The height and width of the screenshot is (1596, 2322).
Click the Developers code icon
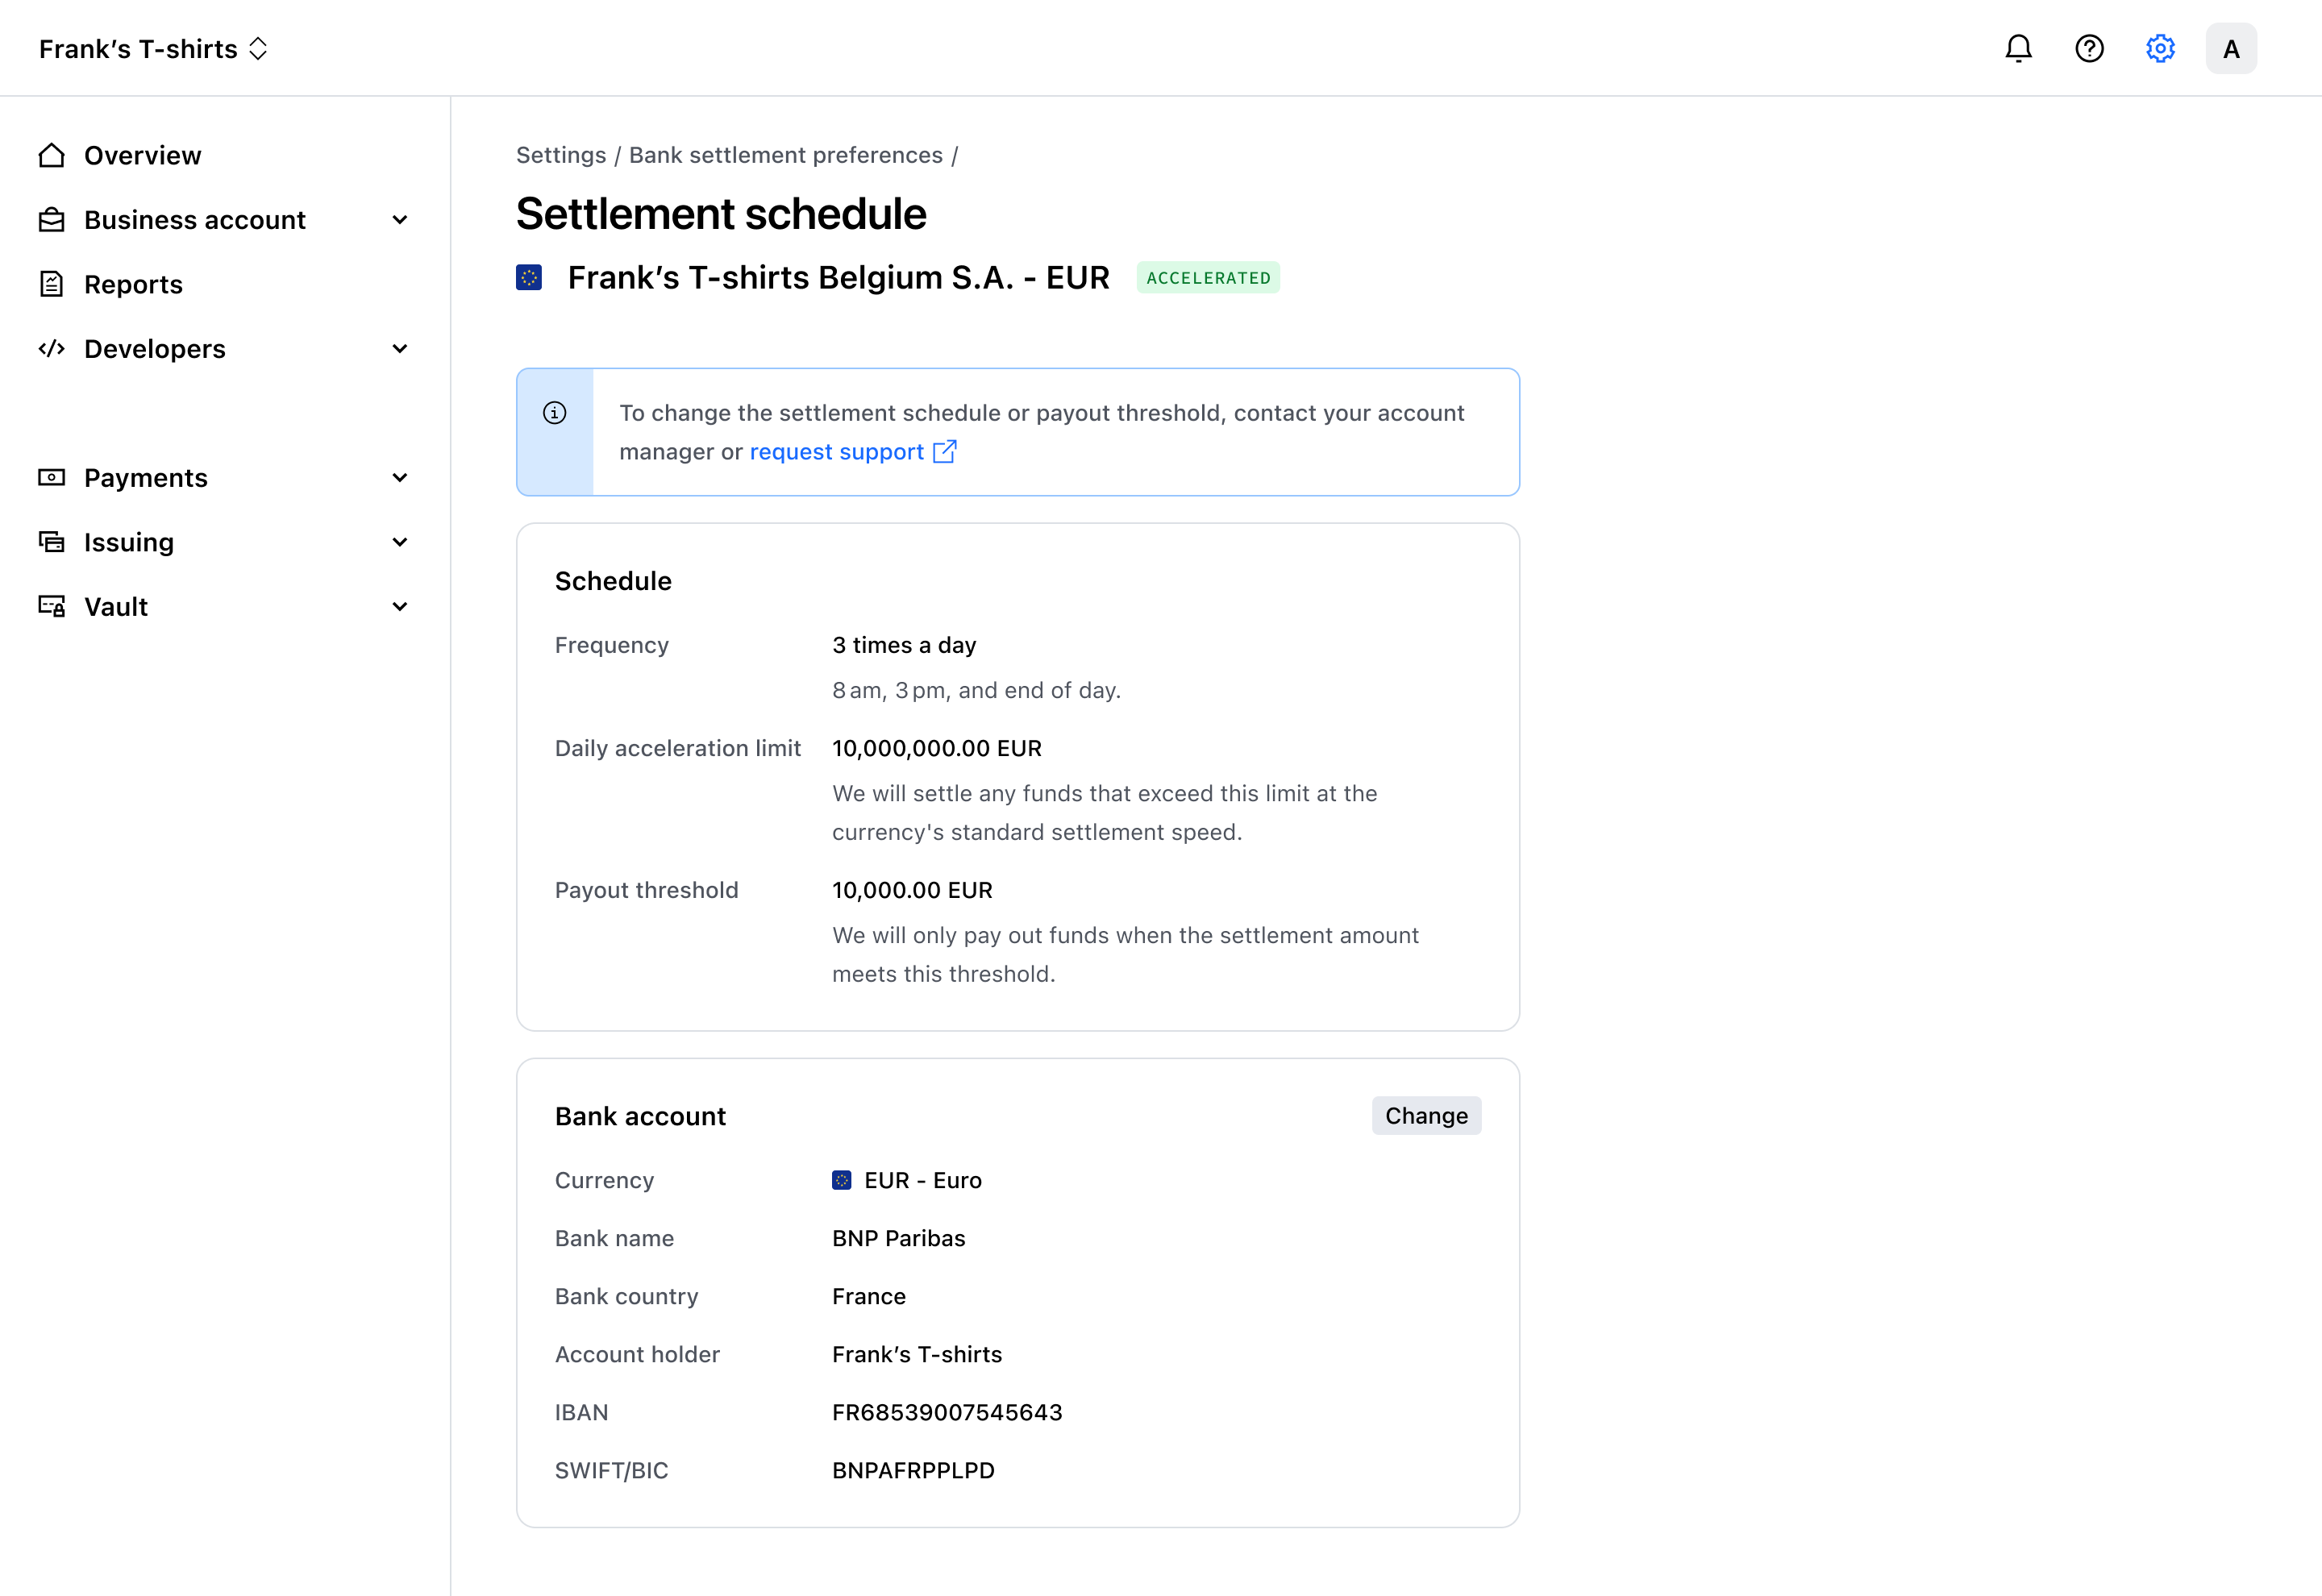point(52,349)
